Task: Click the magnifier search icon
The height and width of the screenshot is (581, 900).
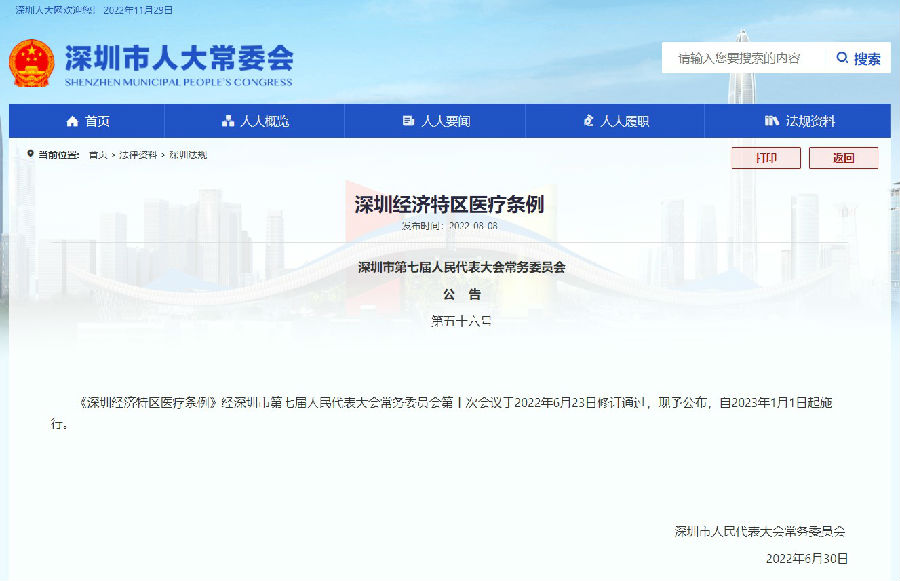Action: coord(842,58)
